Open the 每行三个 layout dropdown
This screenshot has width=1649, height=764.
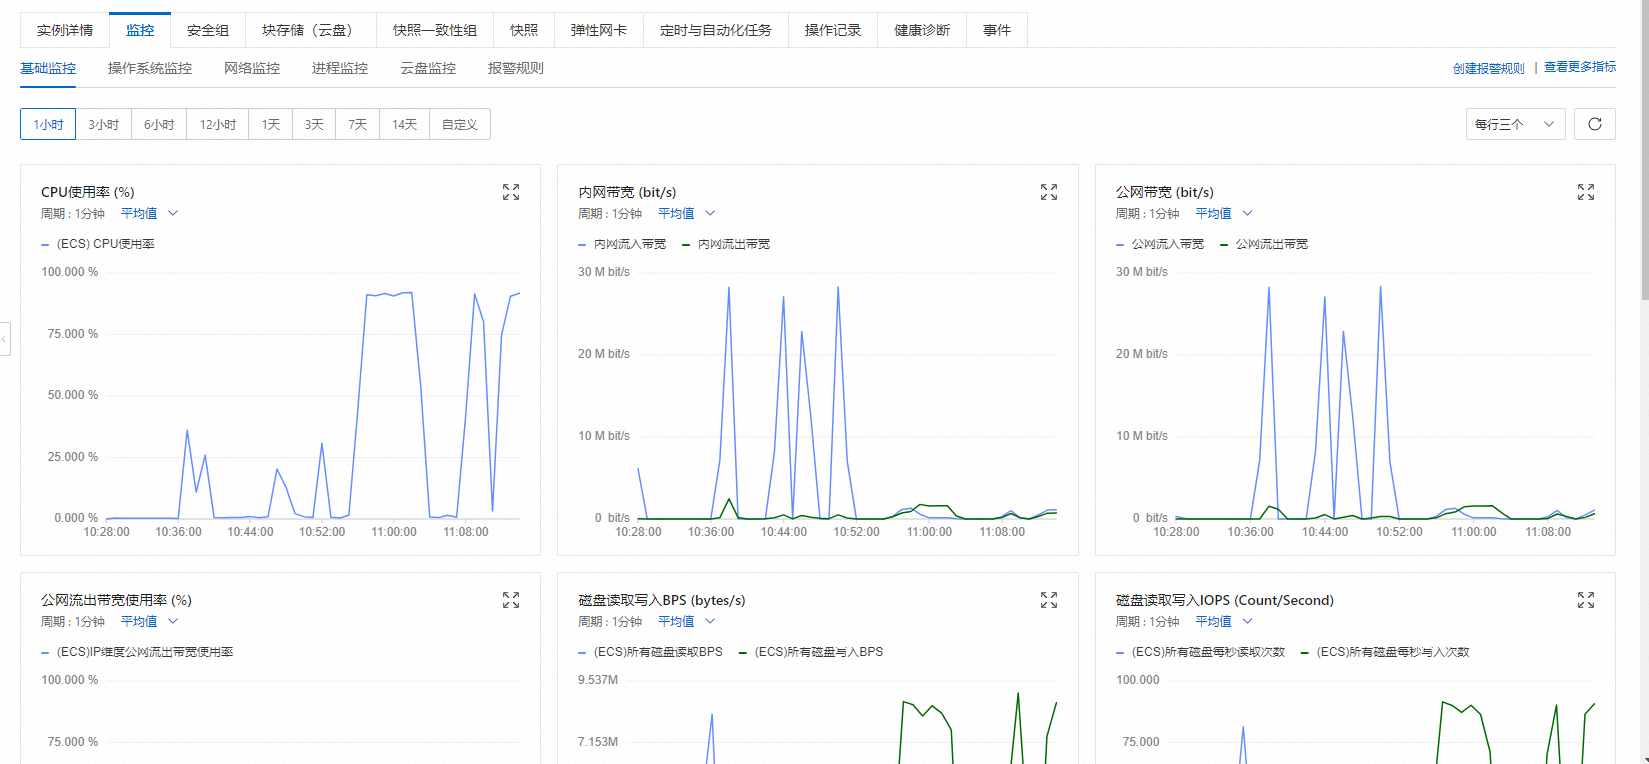(x=1515, y=124)
